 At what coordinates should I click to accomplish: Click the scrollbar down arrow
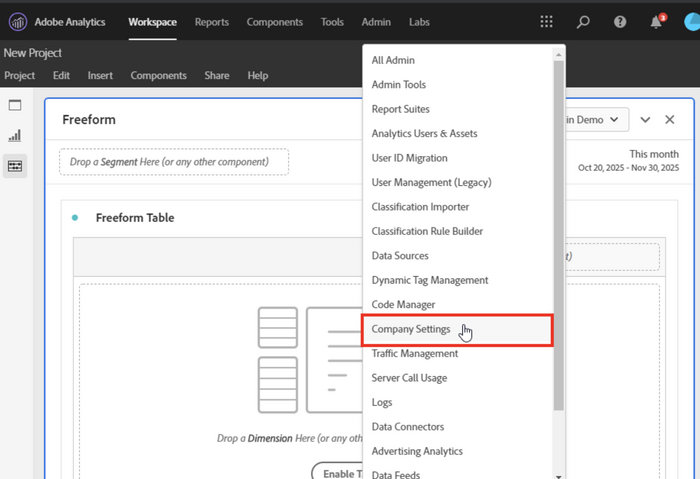pyautogui.click(x=558, y=476)
